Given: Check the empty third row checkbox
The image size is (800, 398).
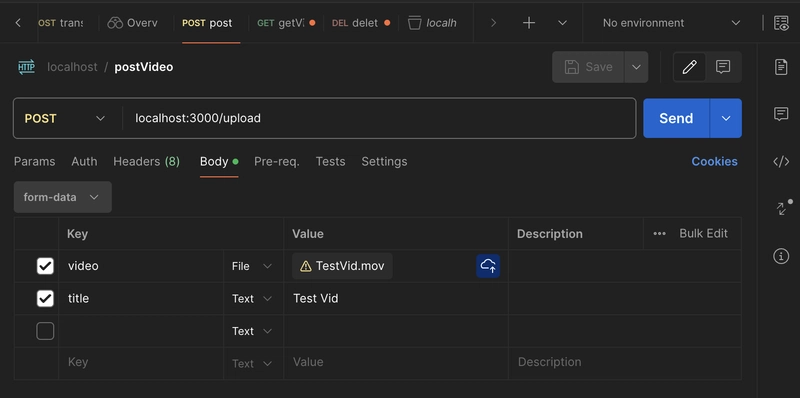Looking at the screenshot, I should click(x=45, y=331).
